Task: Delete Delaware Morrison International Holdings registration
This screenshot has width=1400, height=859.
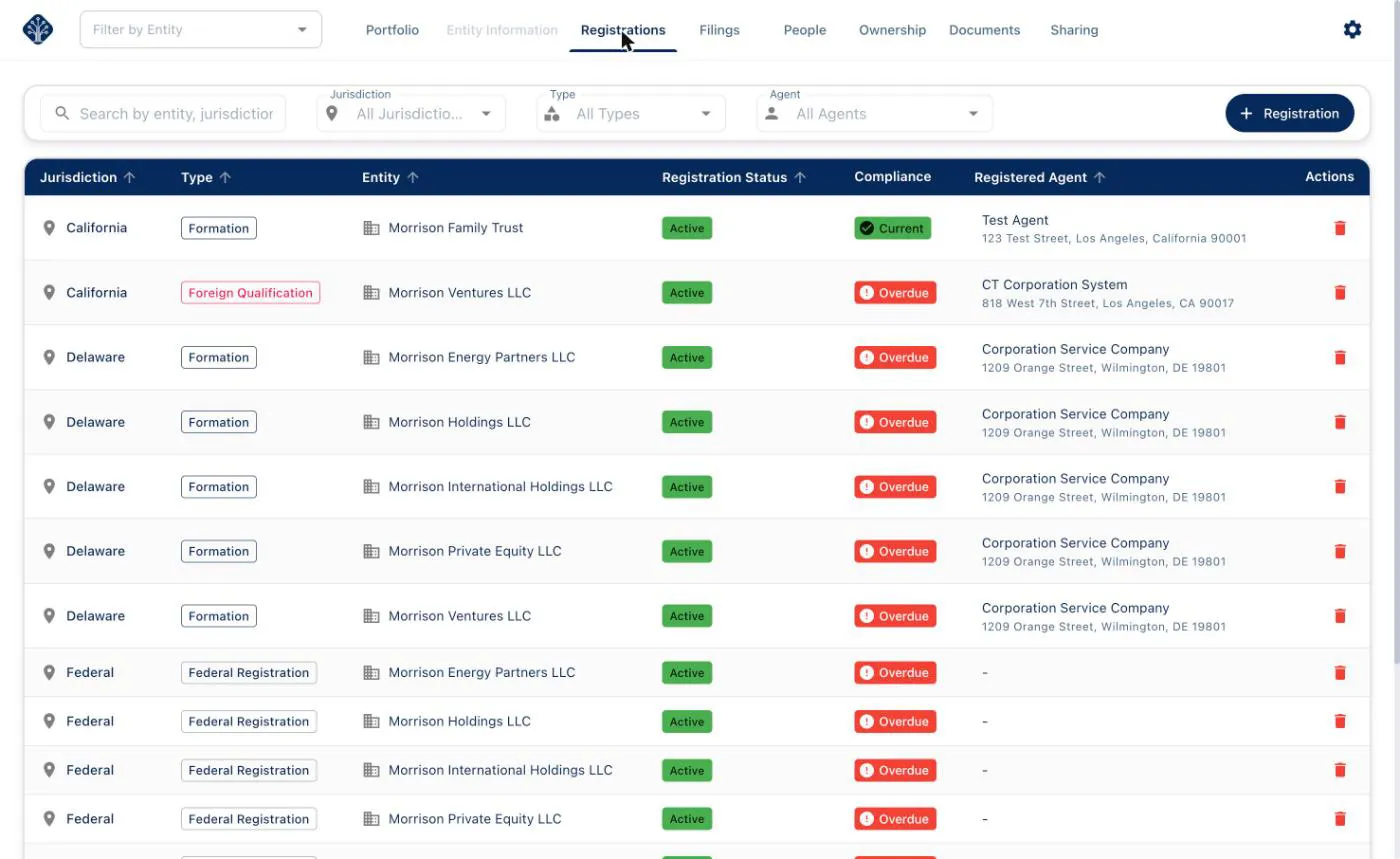Action: tap(1340, 487)
